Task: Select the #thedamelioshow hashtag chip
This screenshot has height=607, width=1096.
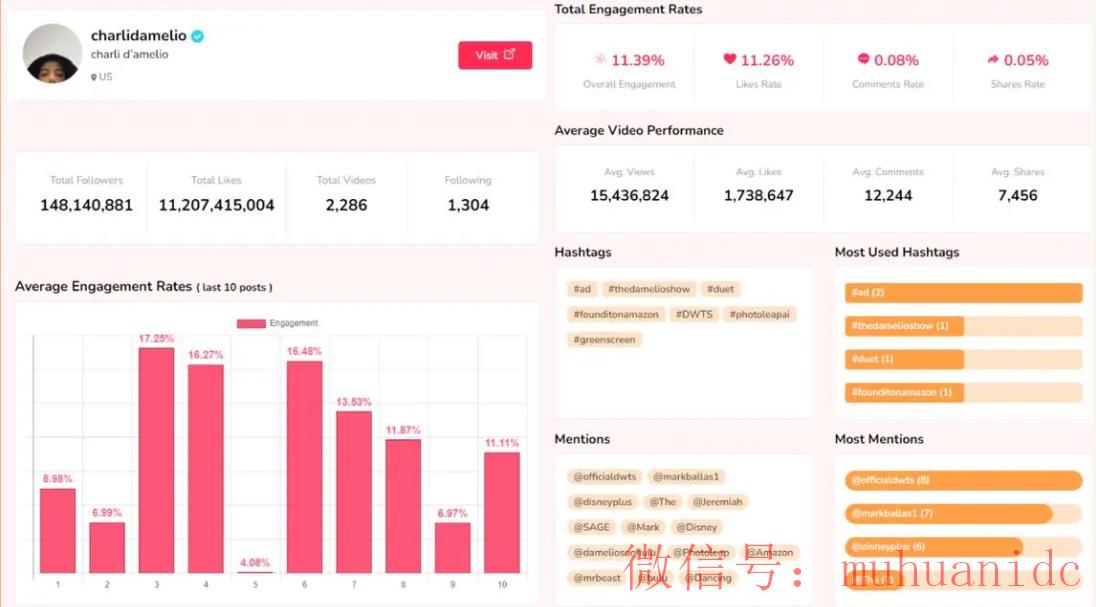Action: pyautogui.click(x=649, y=289)
